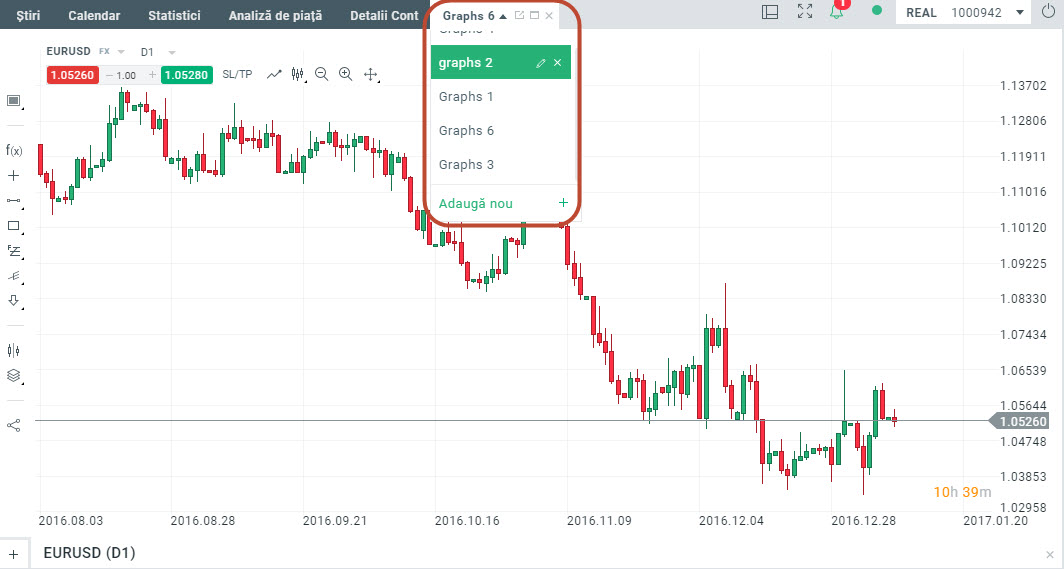Collapse the Graphs 6 dropdown arrow

pos(503,16)
